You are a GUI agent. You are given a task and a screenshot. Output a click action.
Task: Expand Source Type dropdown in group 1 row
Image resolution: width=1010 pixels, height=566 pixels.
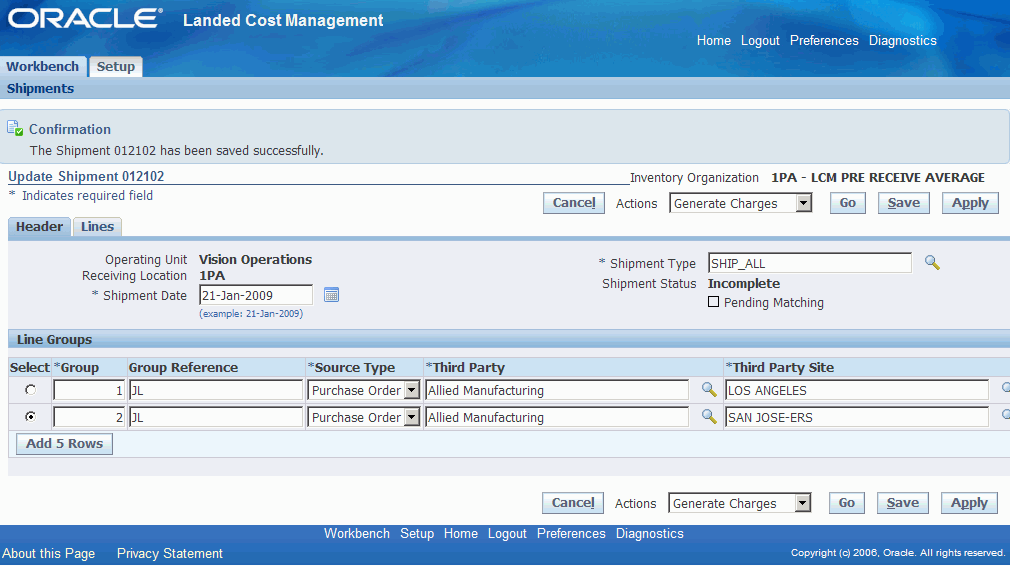click(364, 390)
